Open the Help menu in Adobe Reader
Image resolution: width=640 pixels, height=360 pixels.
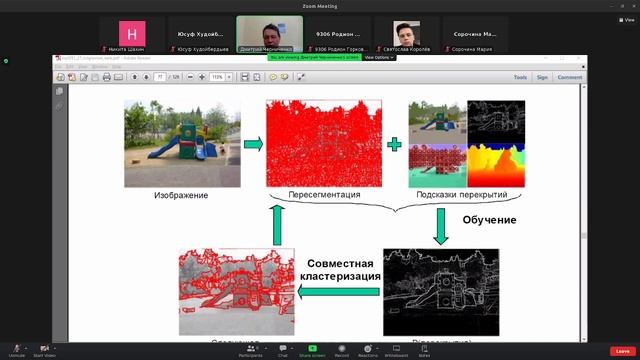click(x=117, y=67)
